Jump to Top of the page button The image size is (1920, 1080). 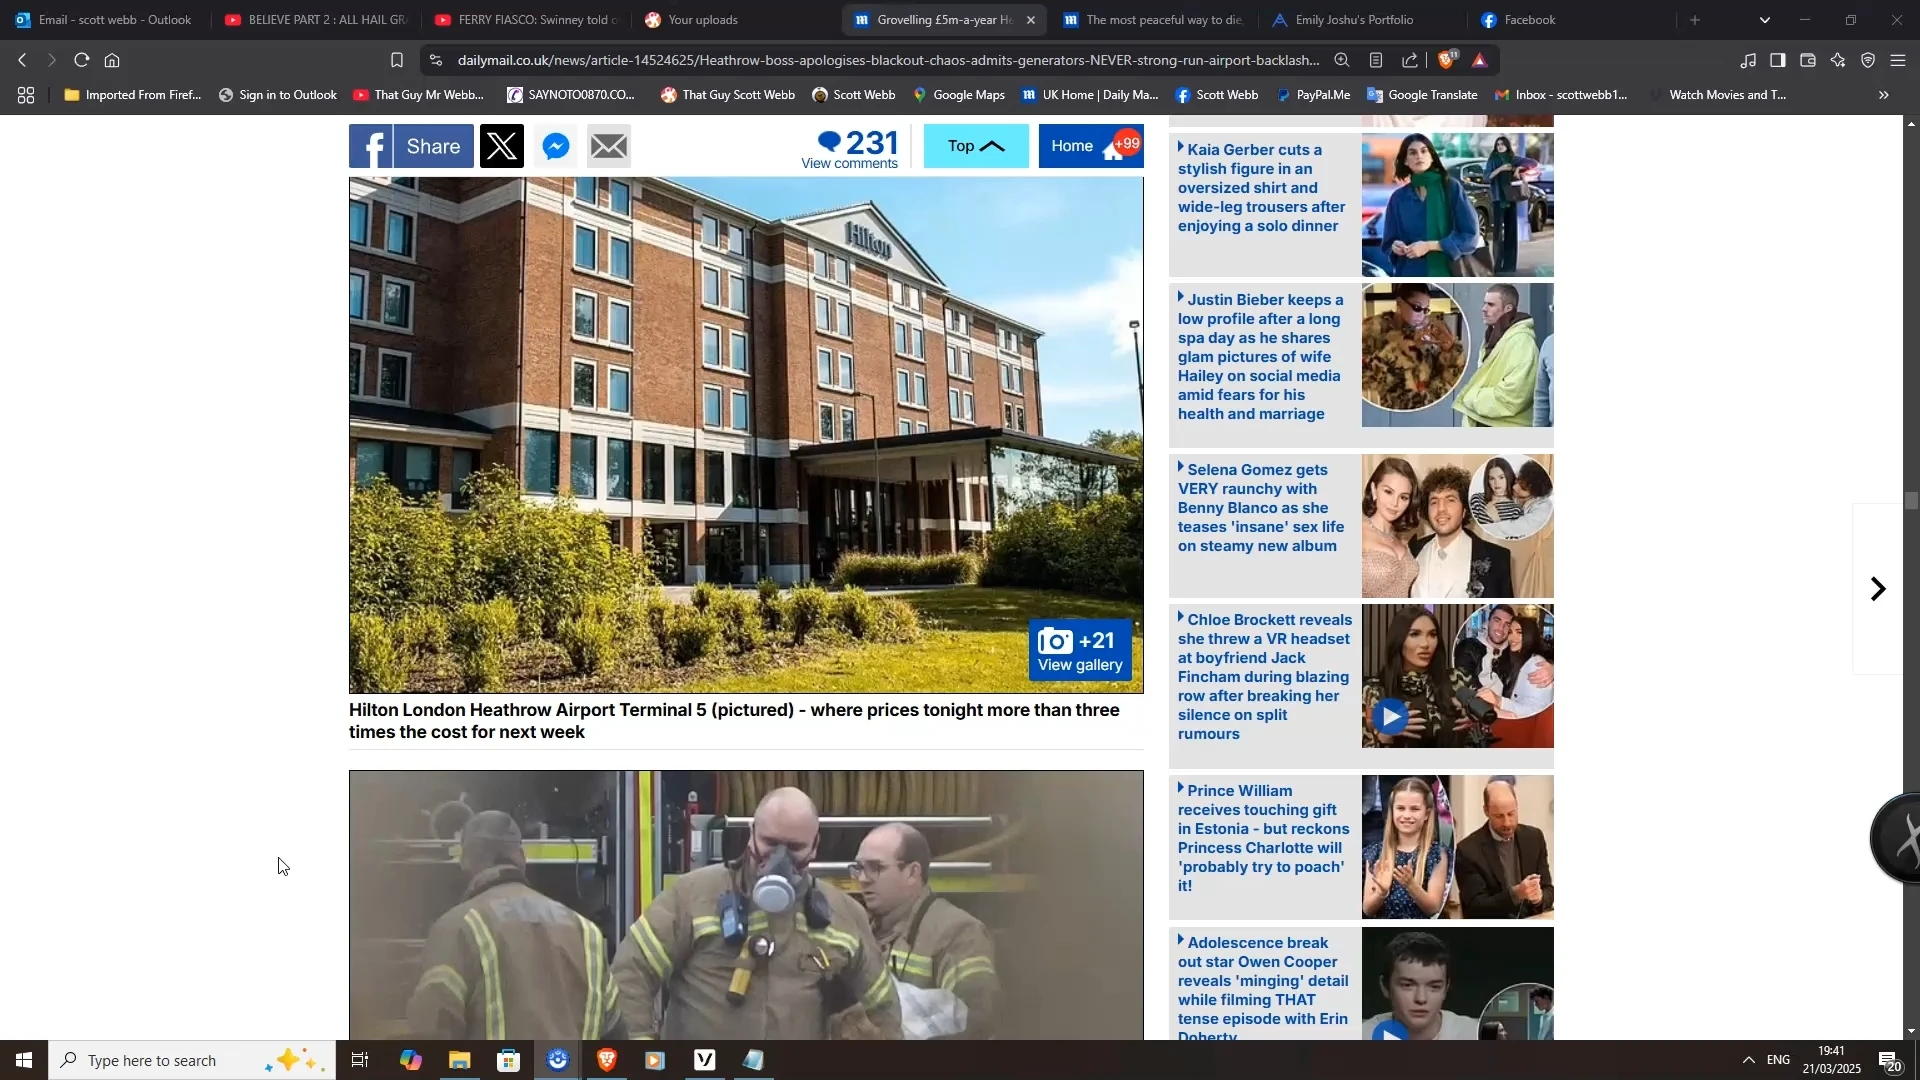click(976, 146)
